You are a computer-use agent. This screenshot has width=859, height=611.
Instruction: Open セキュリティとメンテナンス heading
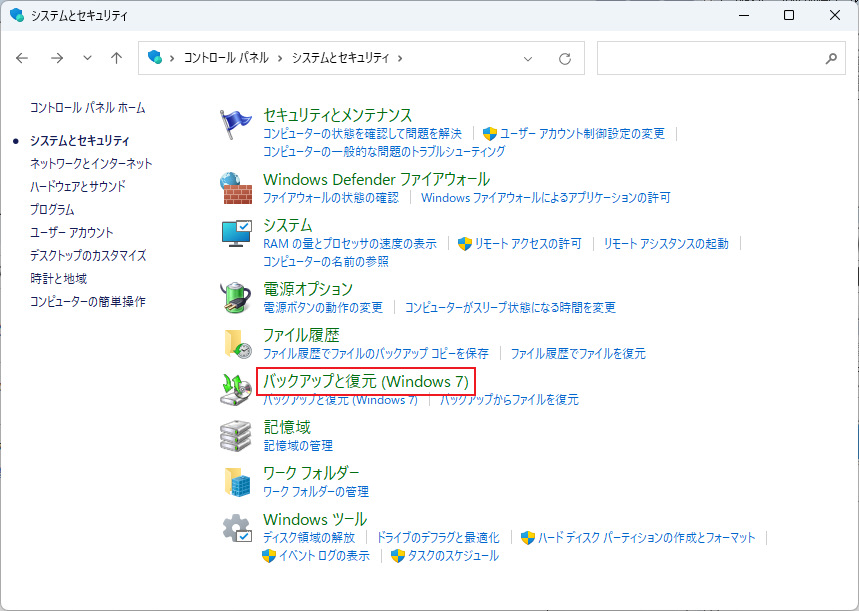[x=337, y=115]
